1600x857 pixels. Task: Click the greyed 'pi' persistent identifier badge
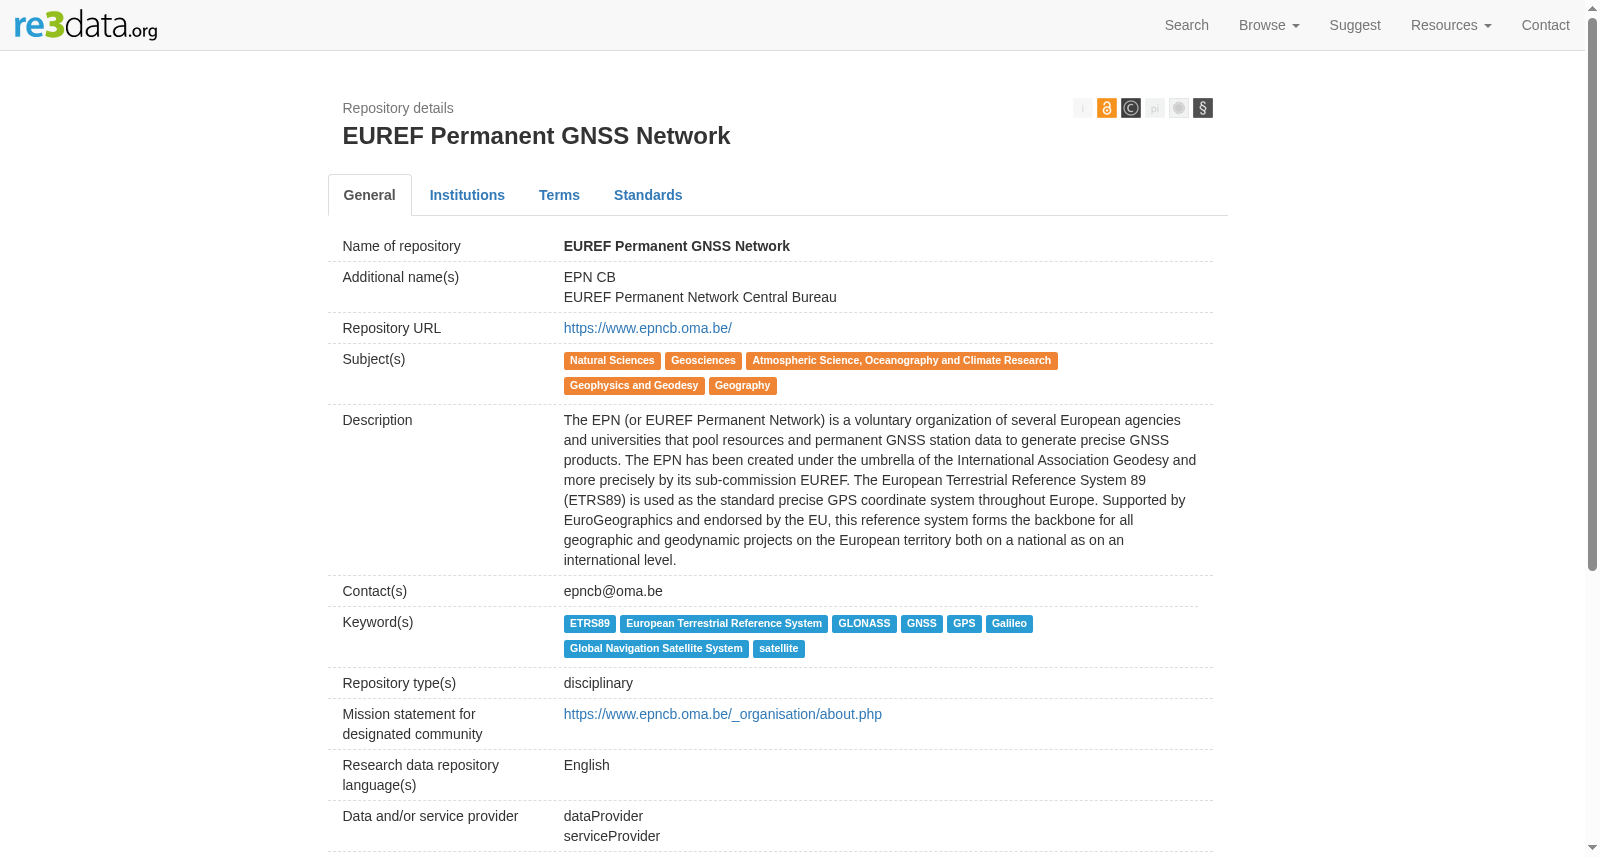coord(1154,108)
